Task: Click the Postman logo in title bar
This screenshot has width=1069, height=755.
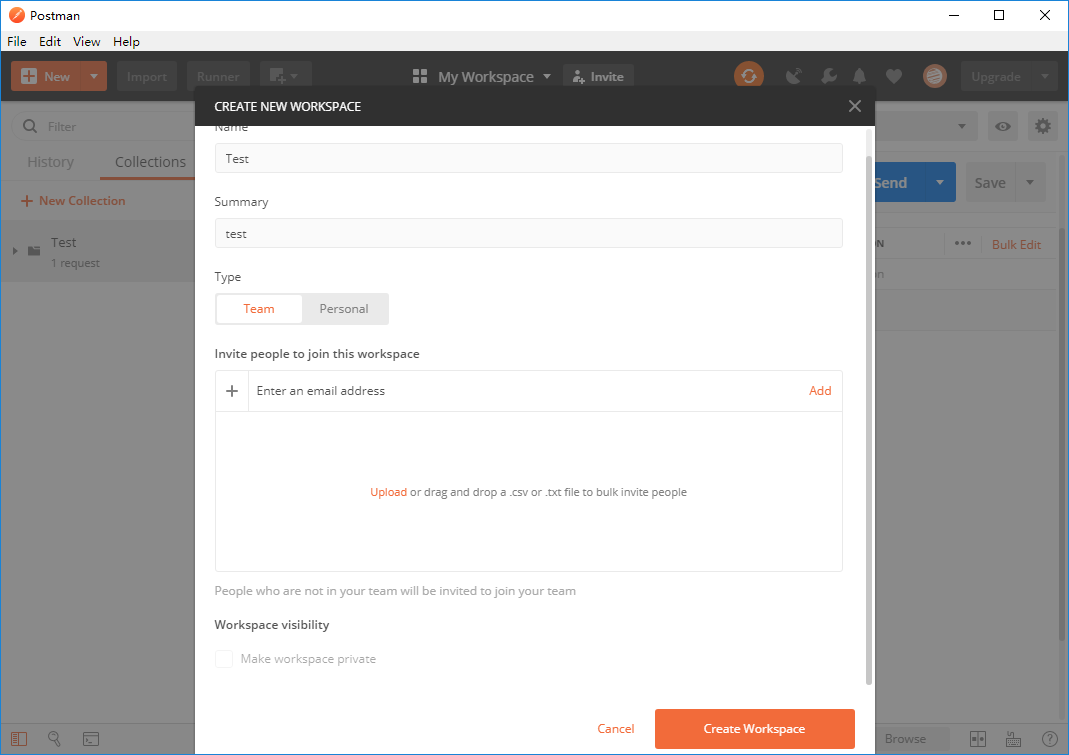Action: tap(16, 15)
